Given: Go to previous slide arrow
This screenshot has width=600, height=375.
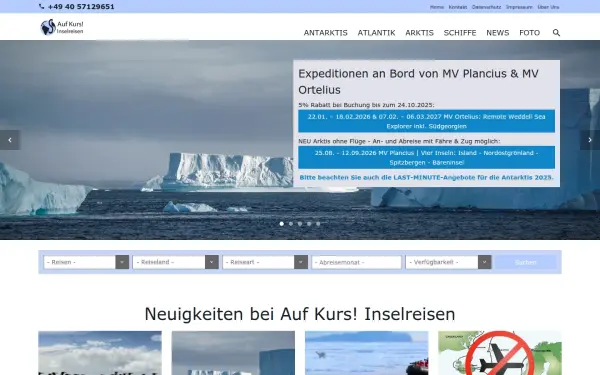Looking at the screenshot, I should coord(10,140).
